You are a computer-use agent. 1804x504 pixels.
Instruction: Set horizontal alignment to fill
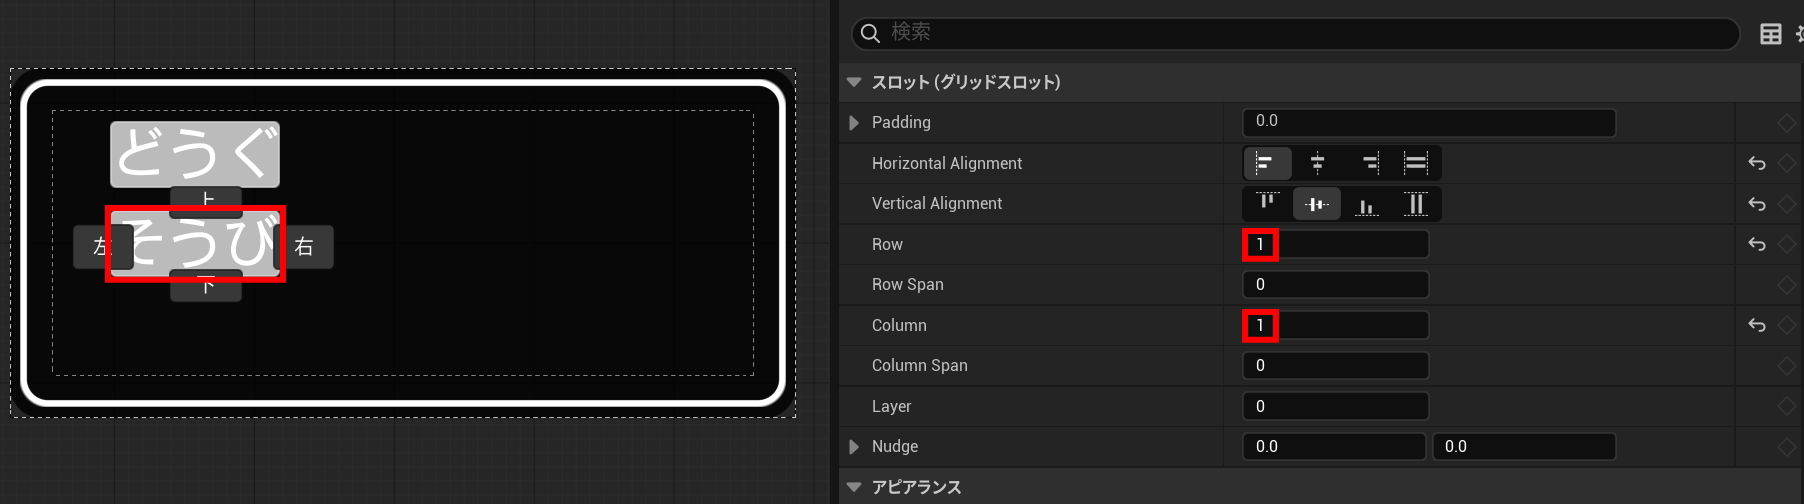point(1415,163)
